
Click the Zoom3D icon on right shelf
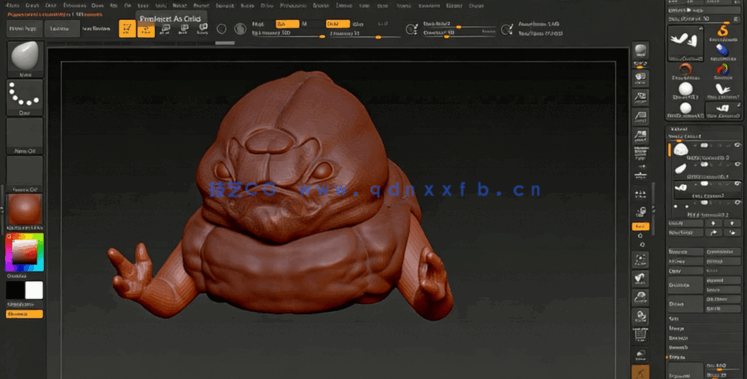coord(641,298)
